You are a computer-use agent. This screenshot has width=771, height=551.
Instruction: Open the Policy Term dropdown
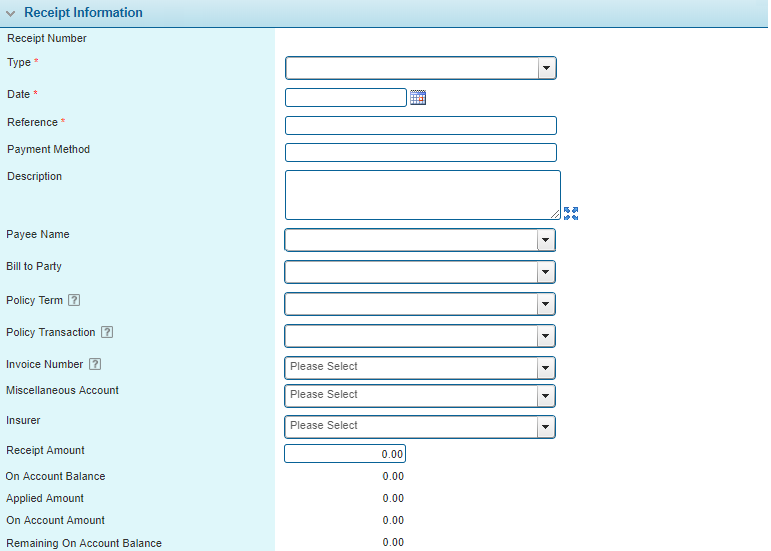point(545,304)
